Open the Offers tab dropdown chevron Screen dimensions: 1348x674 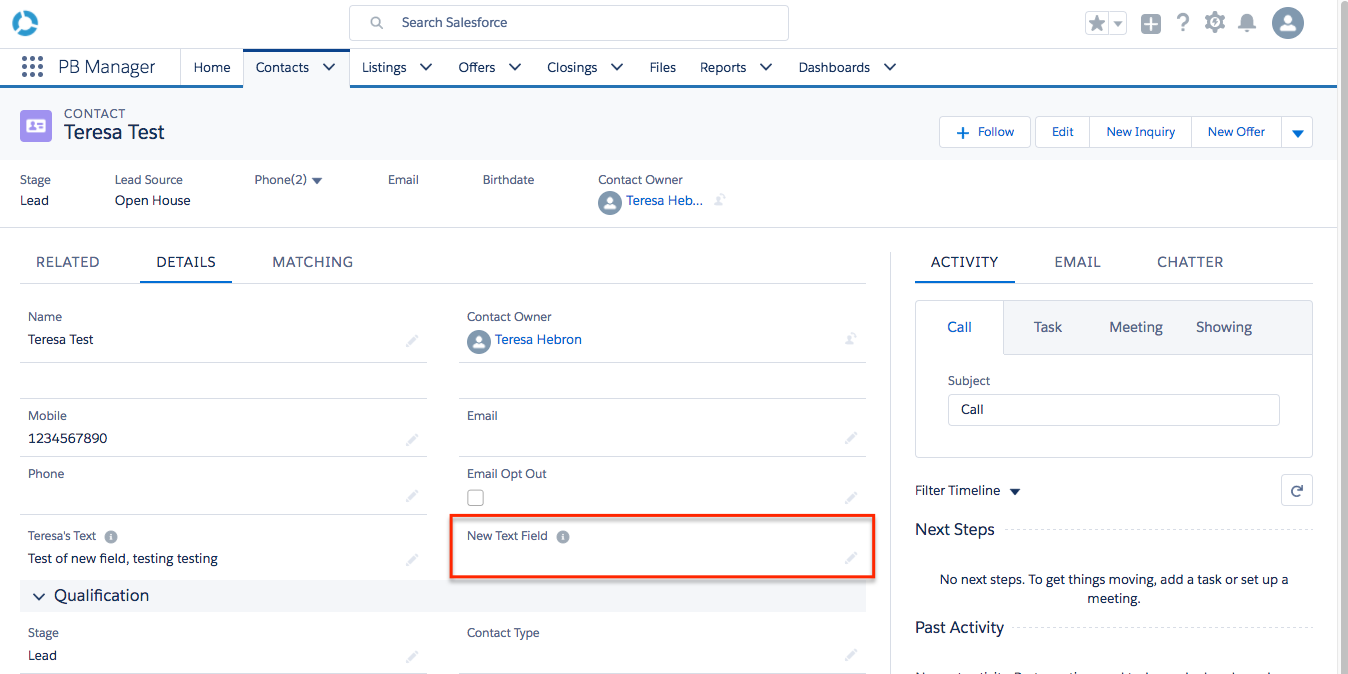[x=516, y=67]
